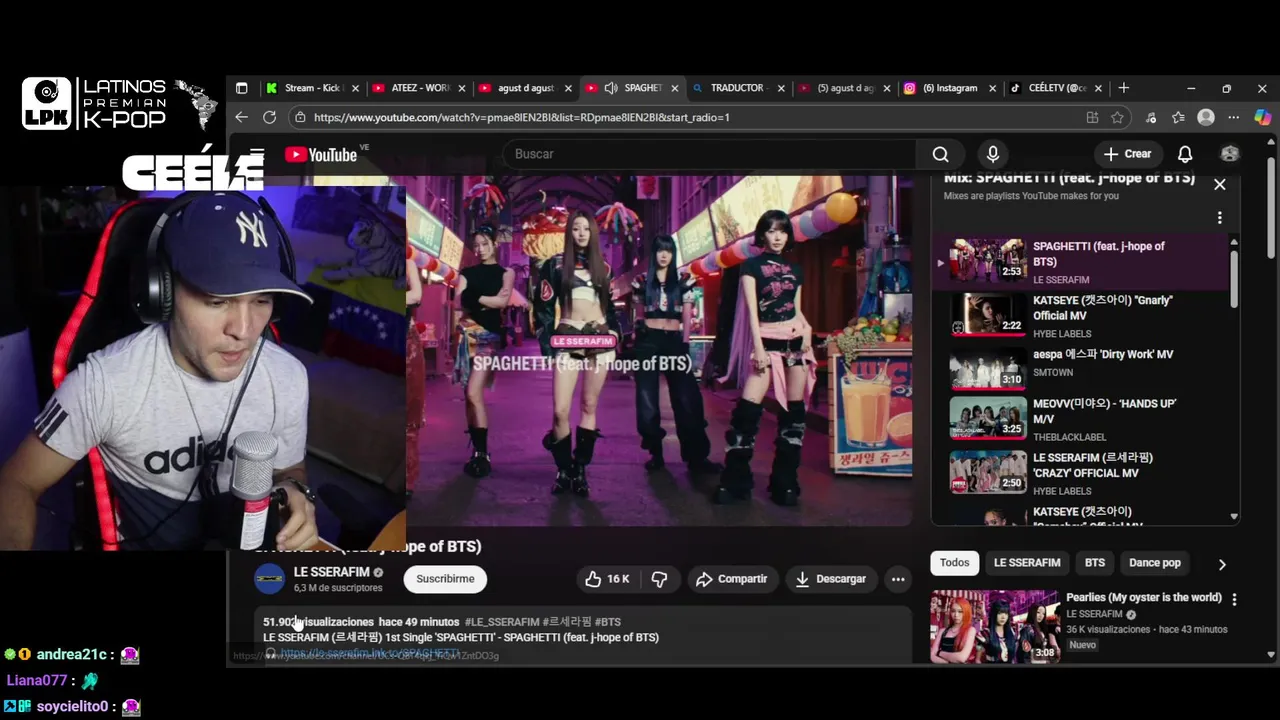Dislike the video with the thumbs down
The height and width of the screenshot is (720, 1280).
[x=659, y=579]
